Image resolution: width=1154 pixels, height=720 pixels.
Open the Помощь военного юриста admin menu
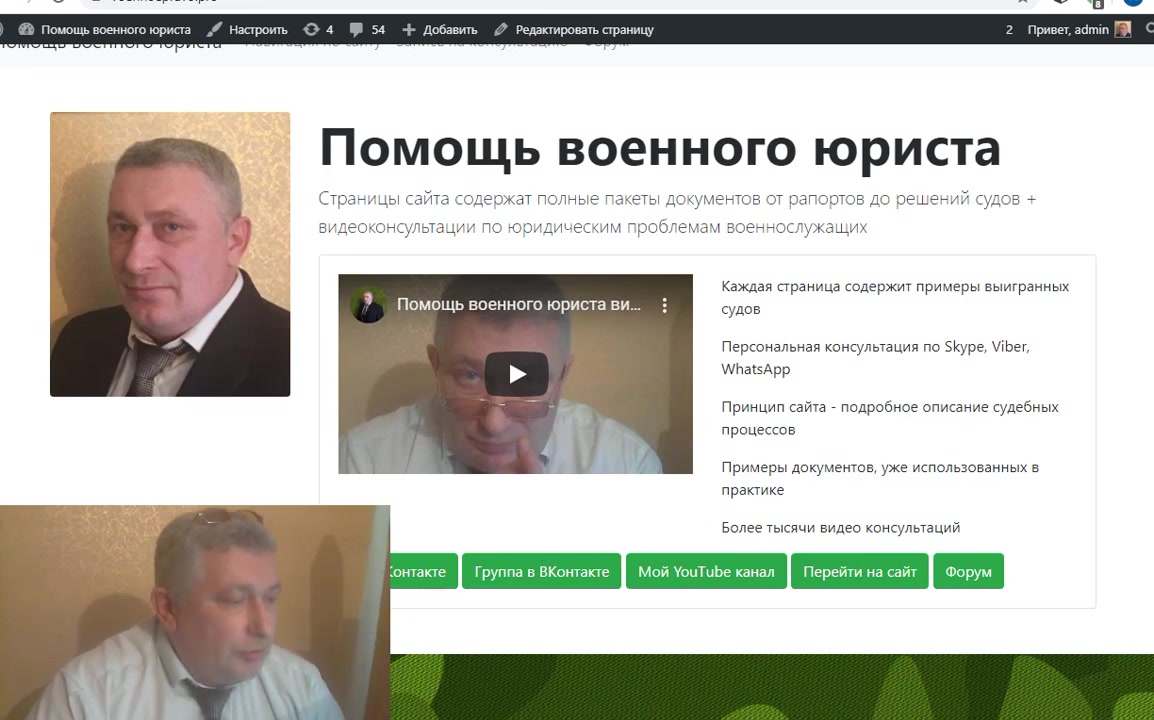pos(116,29)
